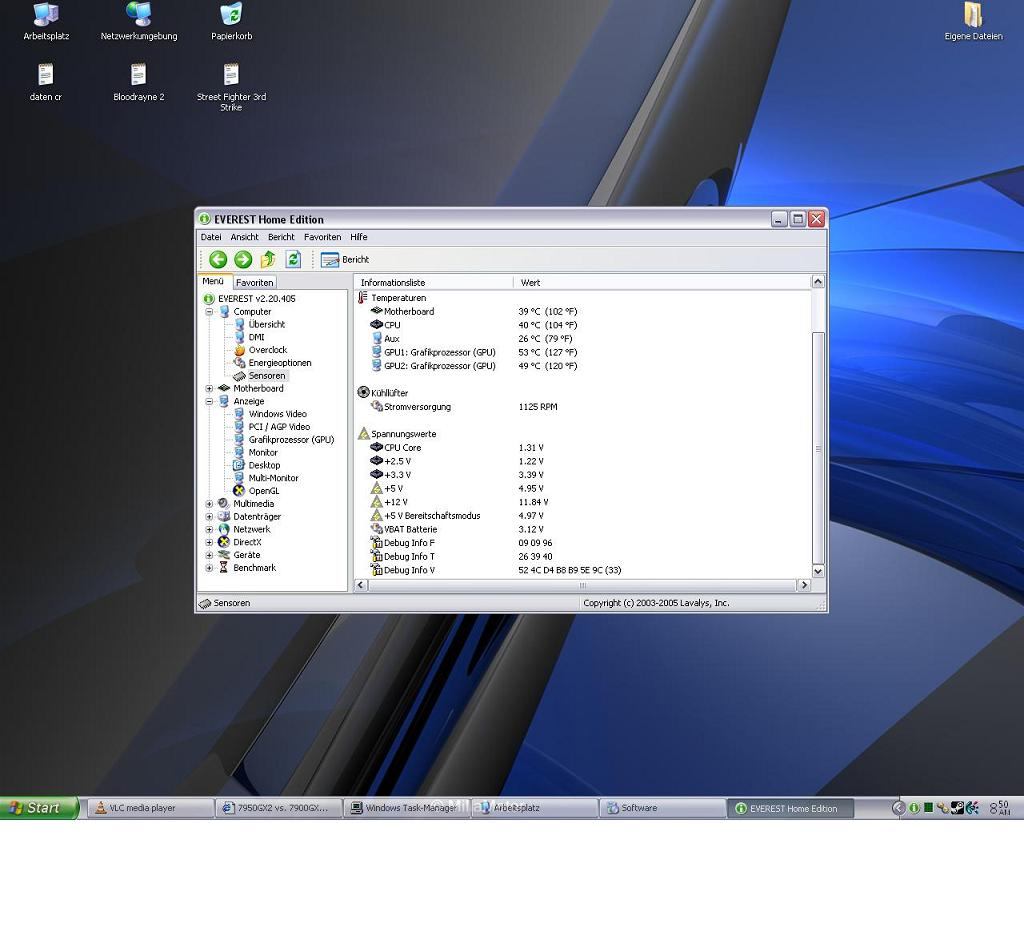Open the Bericht menu in menu bar

281,237
